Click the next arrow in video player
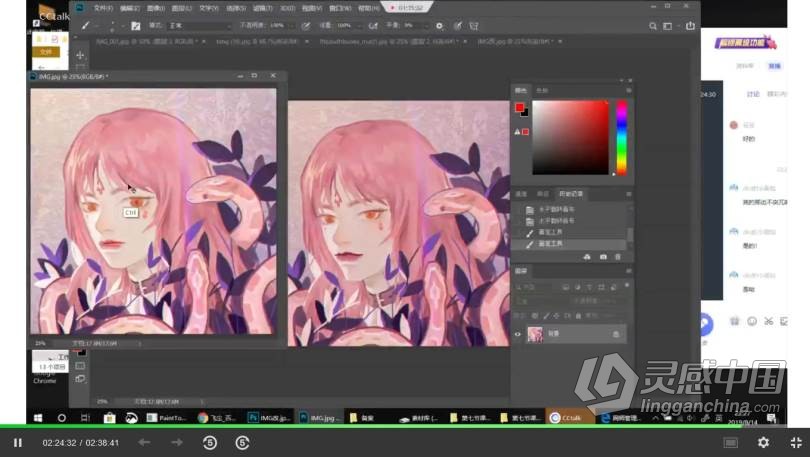 tap(177, 443)
